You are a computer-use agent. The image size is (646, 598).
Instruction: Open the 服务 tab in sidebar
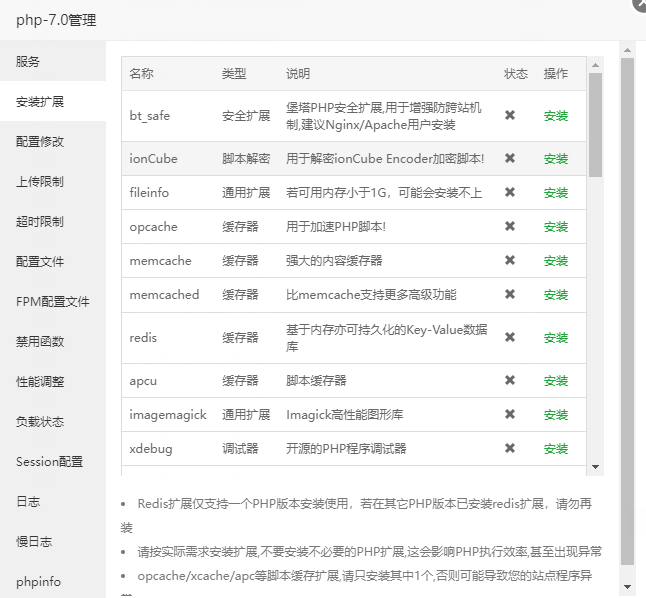[x=53, y=61]
